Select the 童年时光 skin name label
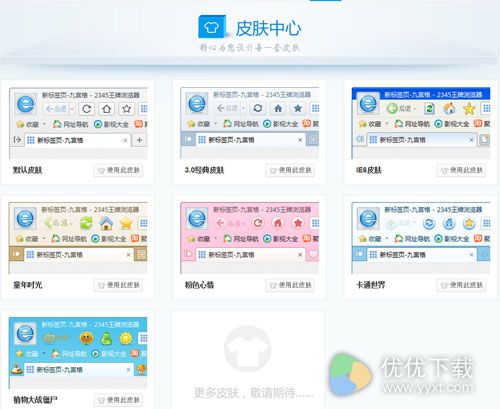 click(x=28, y=285)
